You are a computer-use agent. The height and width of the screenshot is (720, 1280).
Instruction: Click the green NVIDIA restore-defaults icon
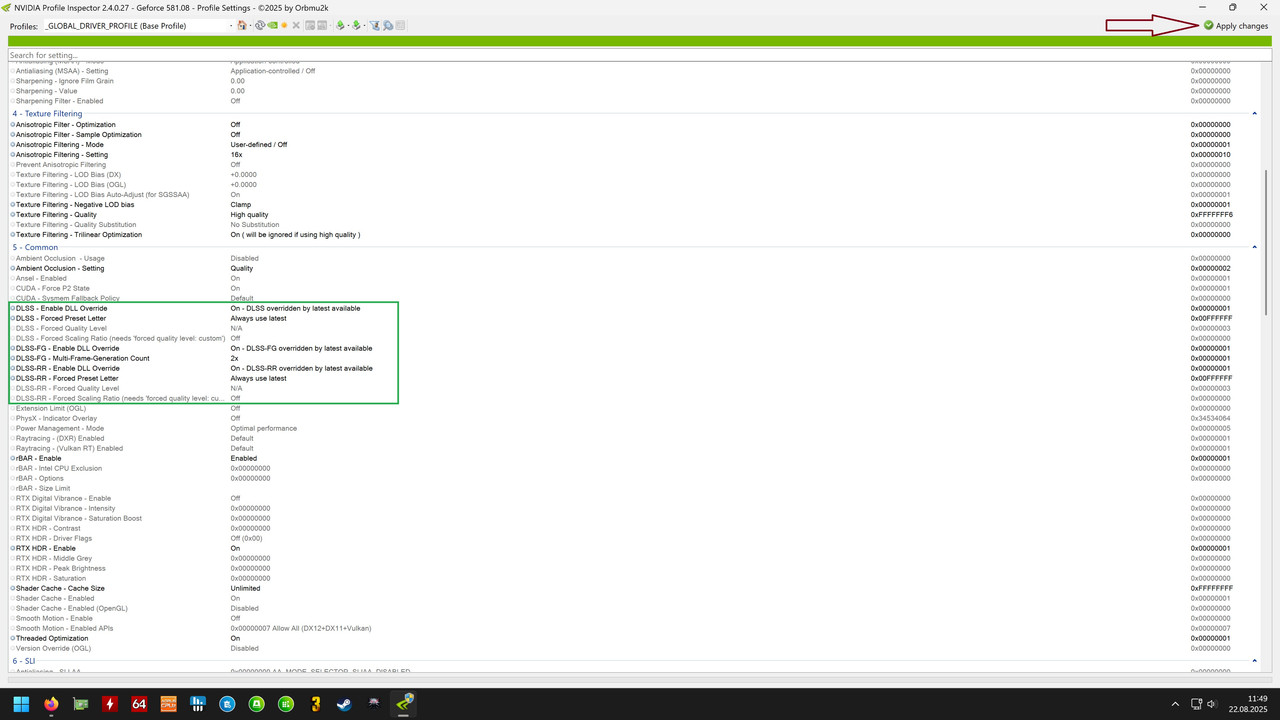(272, 25)
